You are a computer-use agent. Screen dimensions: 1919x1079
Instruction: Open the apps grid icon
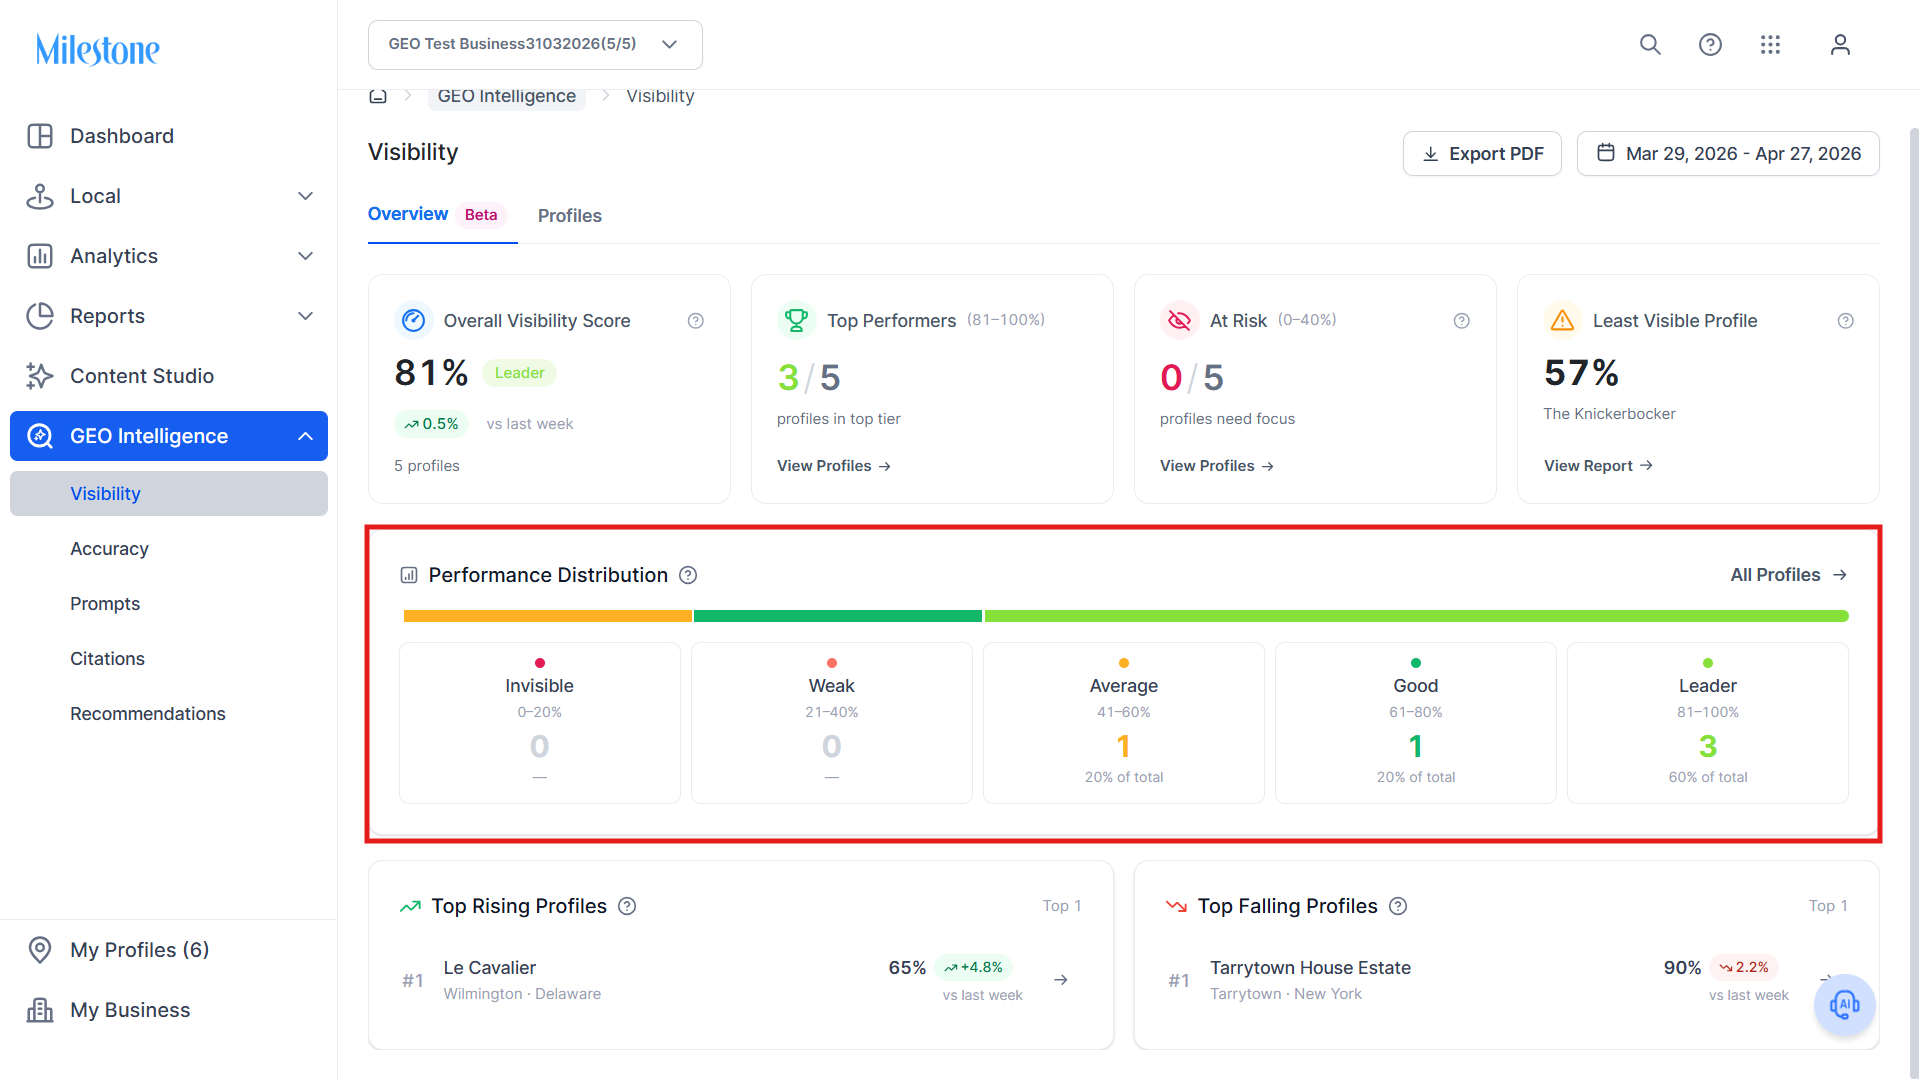(1770, 45)
